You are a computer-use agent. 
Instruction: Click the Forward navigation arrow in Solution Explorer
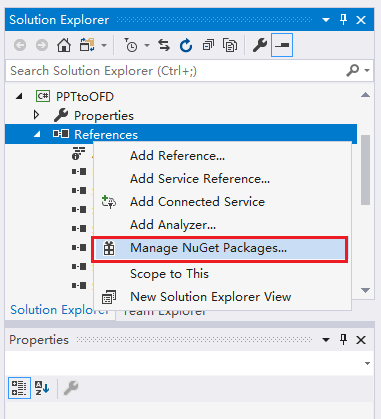[x=42, y=45]
